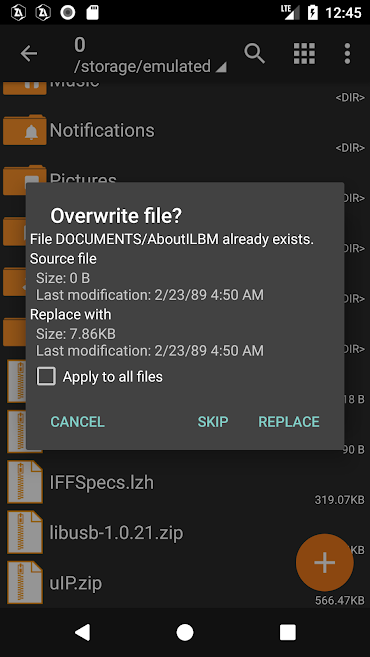Open the search magnifier icon

[x=255, y=54]
